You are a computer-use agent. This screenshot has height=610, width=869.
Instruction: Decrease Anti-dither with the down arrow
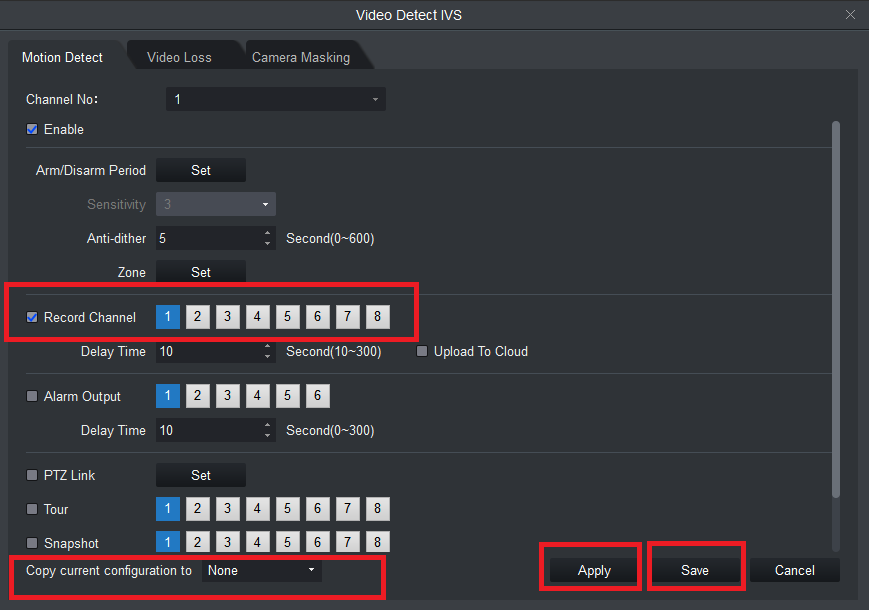tap(268, 244)
